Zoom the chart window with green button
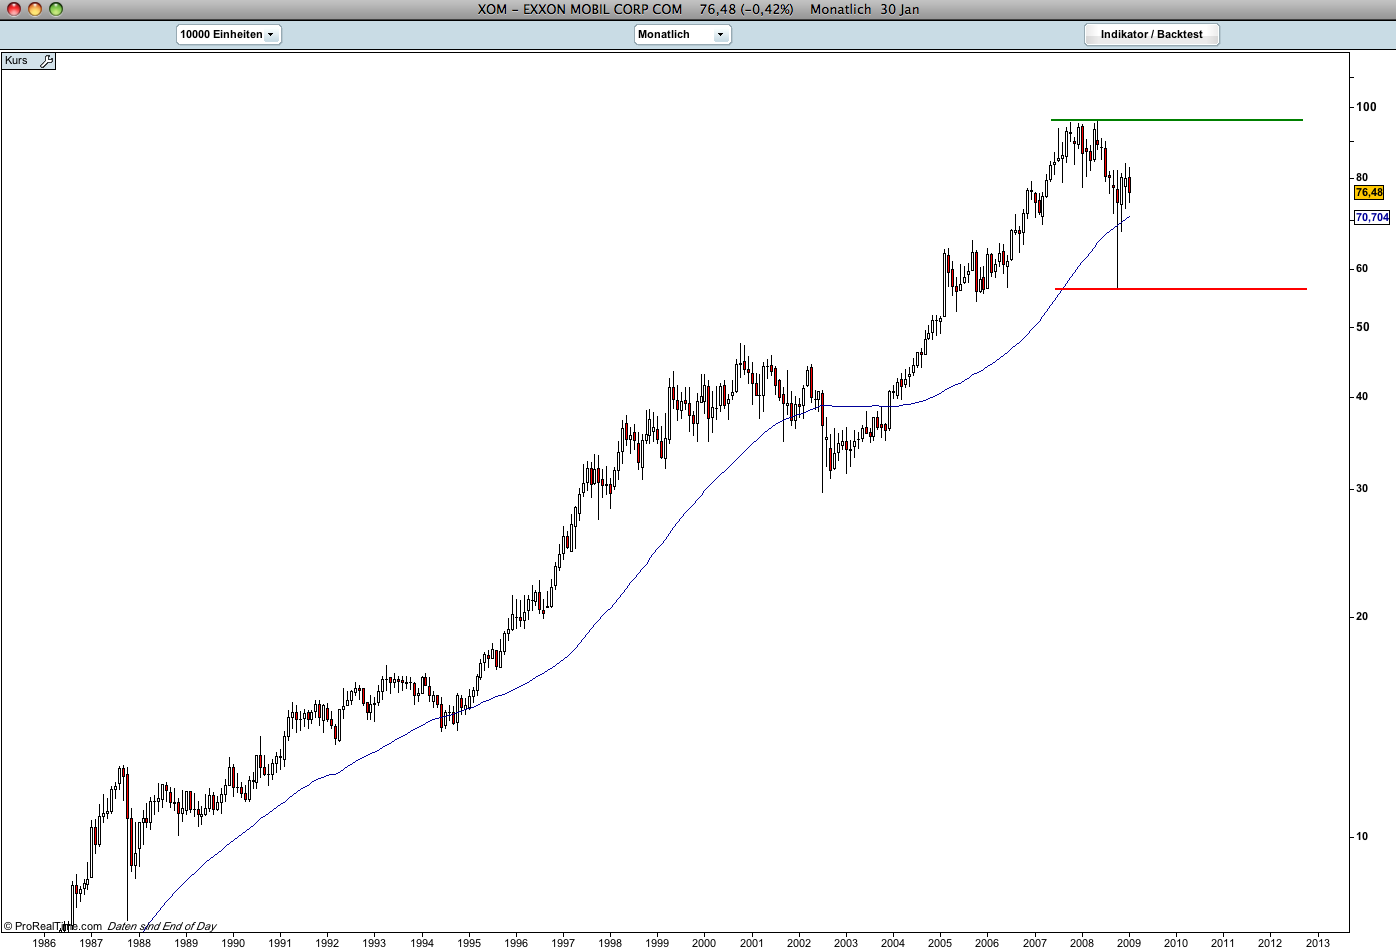This screenshot has width=1396, height=950. click(56, 9)
